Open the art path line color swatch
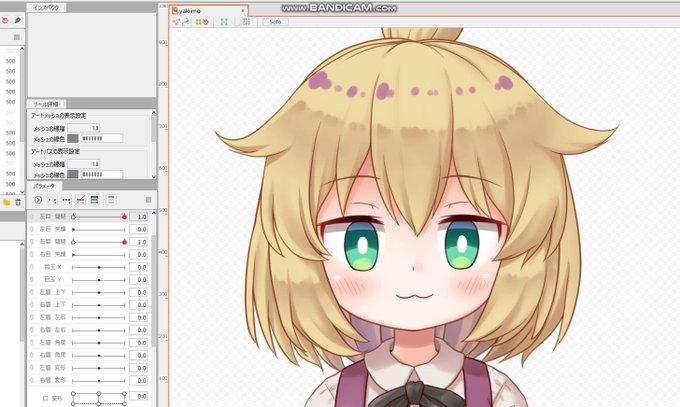680x407 pixels. (x=73, y=174)
